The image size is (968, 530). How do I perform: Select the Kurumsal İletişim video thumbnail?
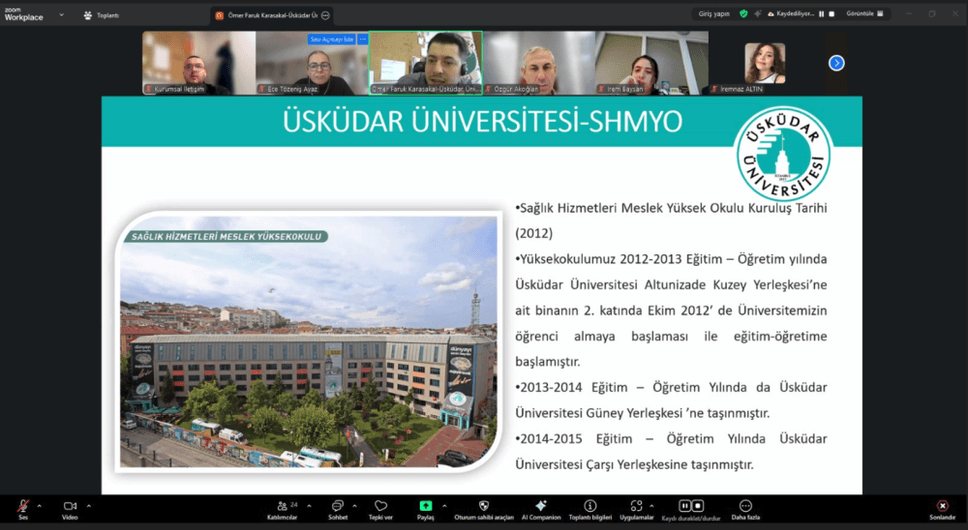[199, 63]
